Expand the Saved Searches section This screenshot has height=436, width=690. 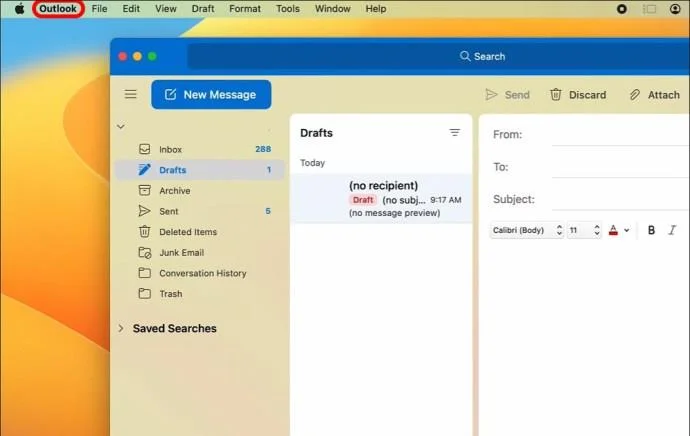point(121,328)
